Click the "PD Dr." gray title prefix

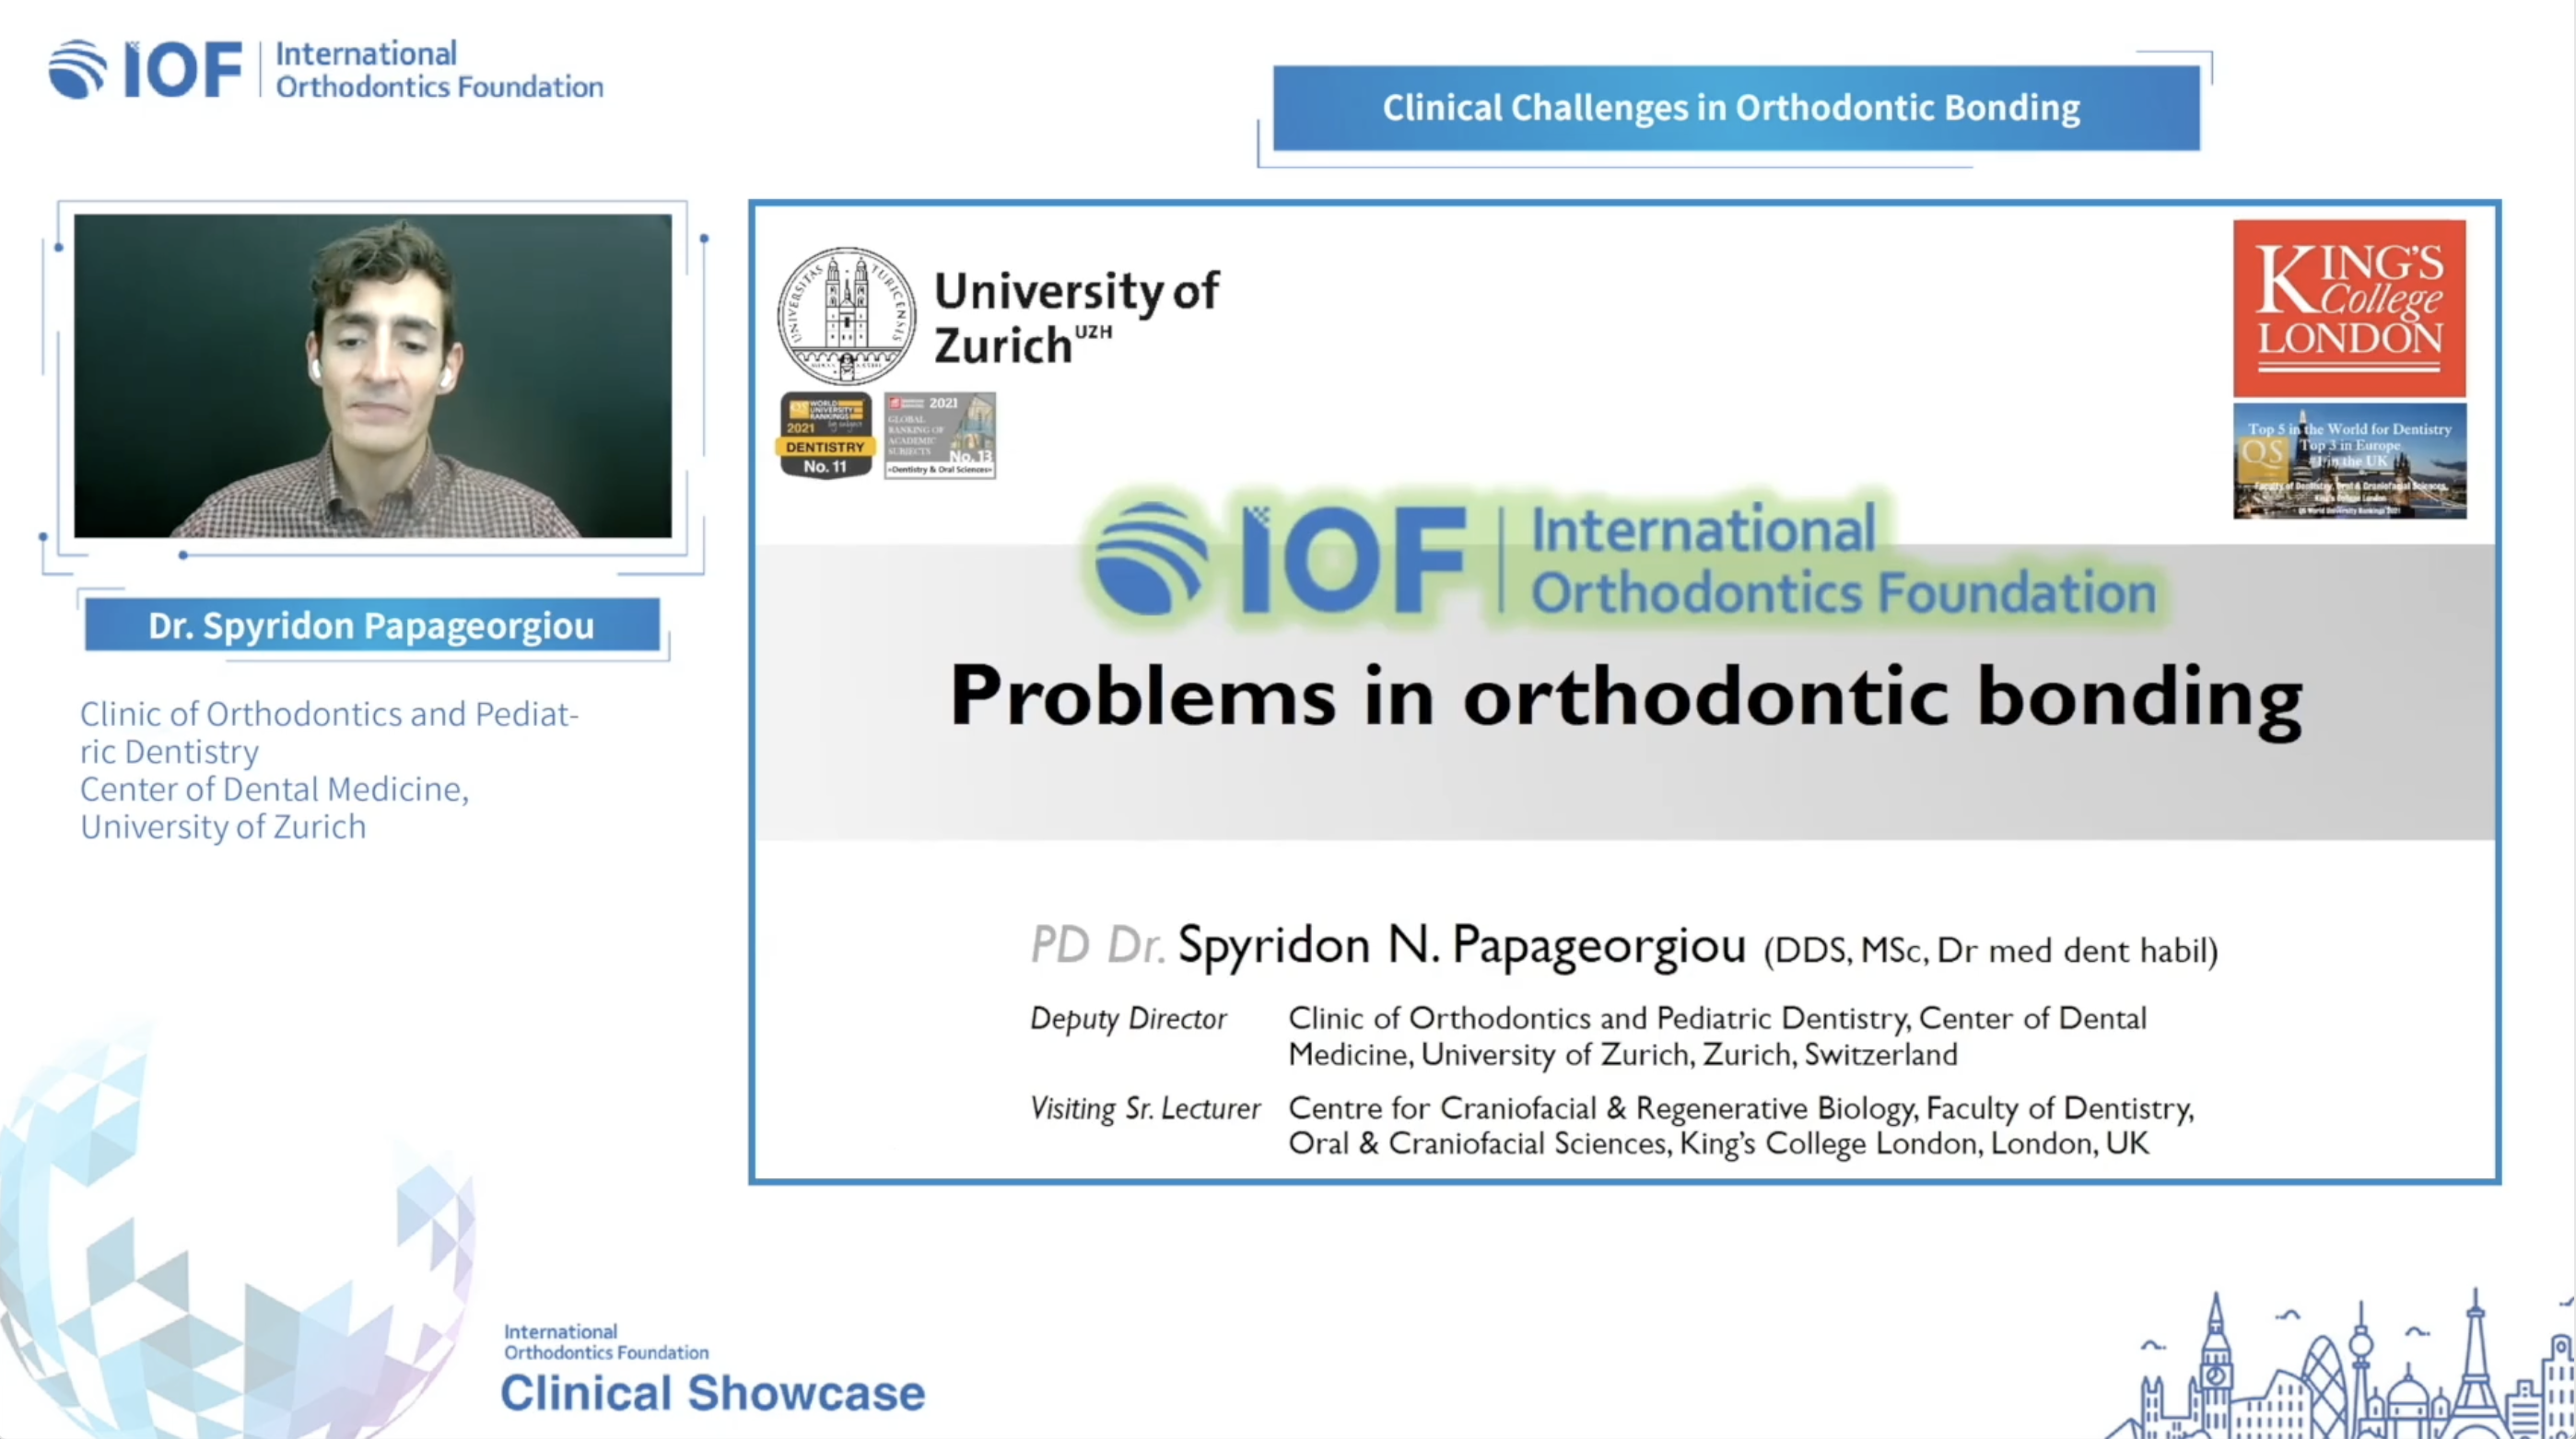1098,944
